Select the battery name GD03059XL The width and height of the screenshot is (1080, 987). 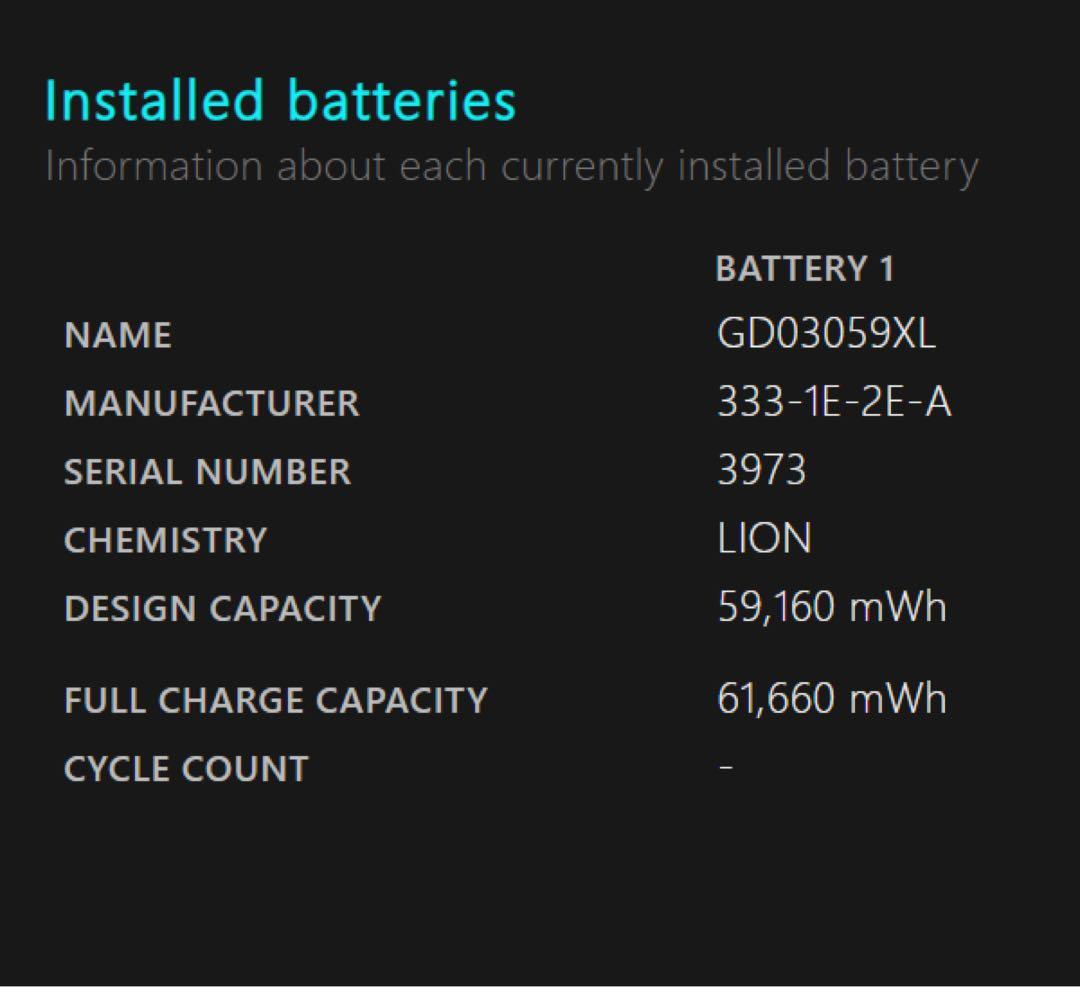coord(826,334)
